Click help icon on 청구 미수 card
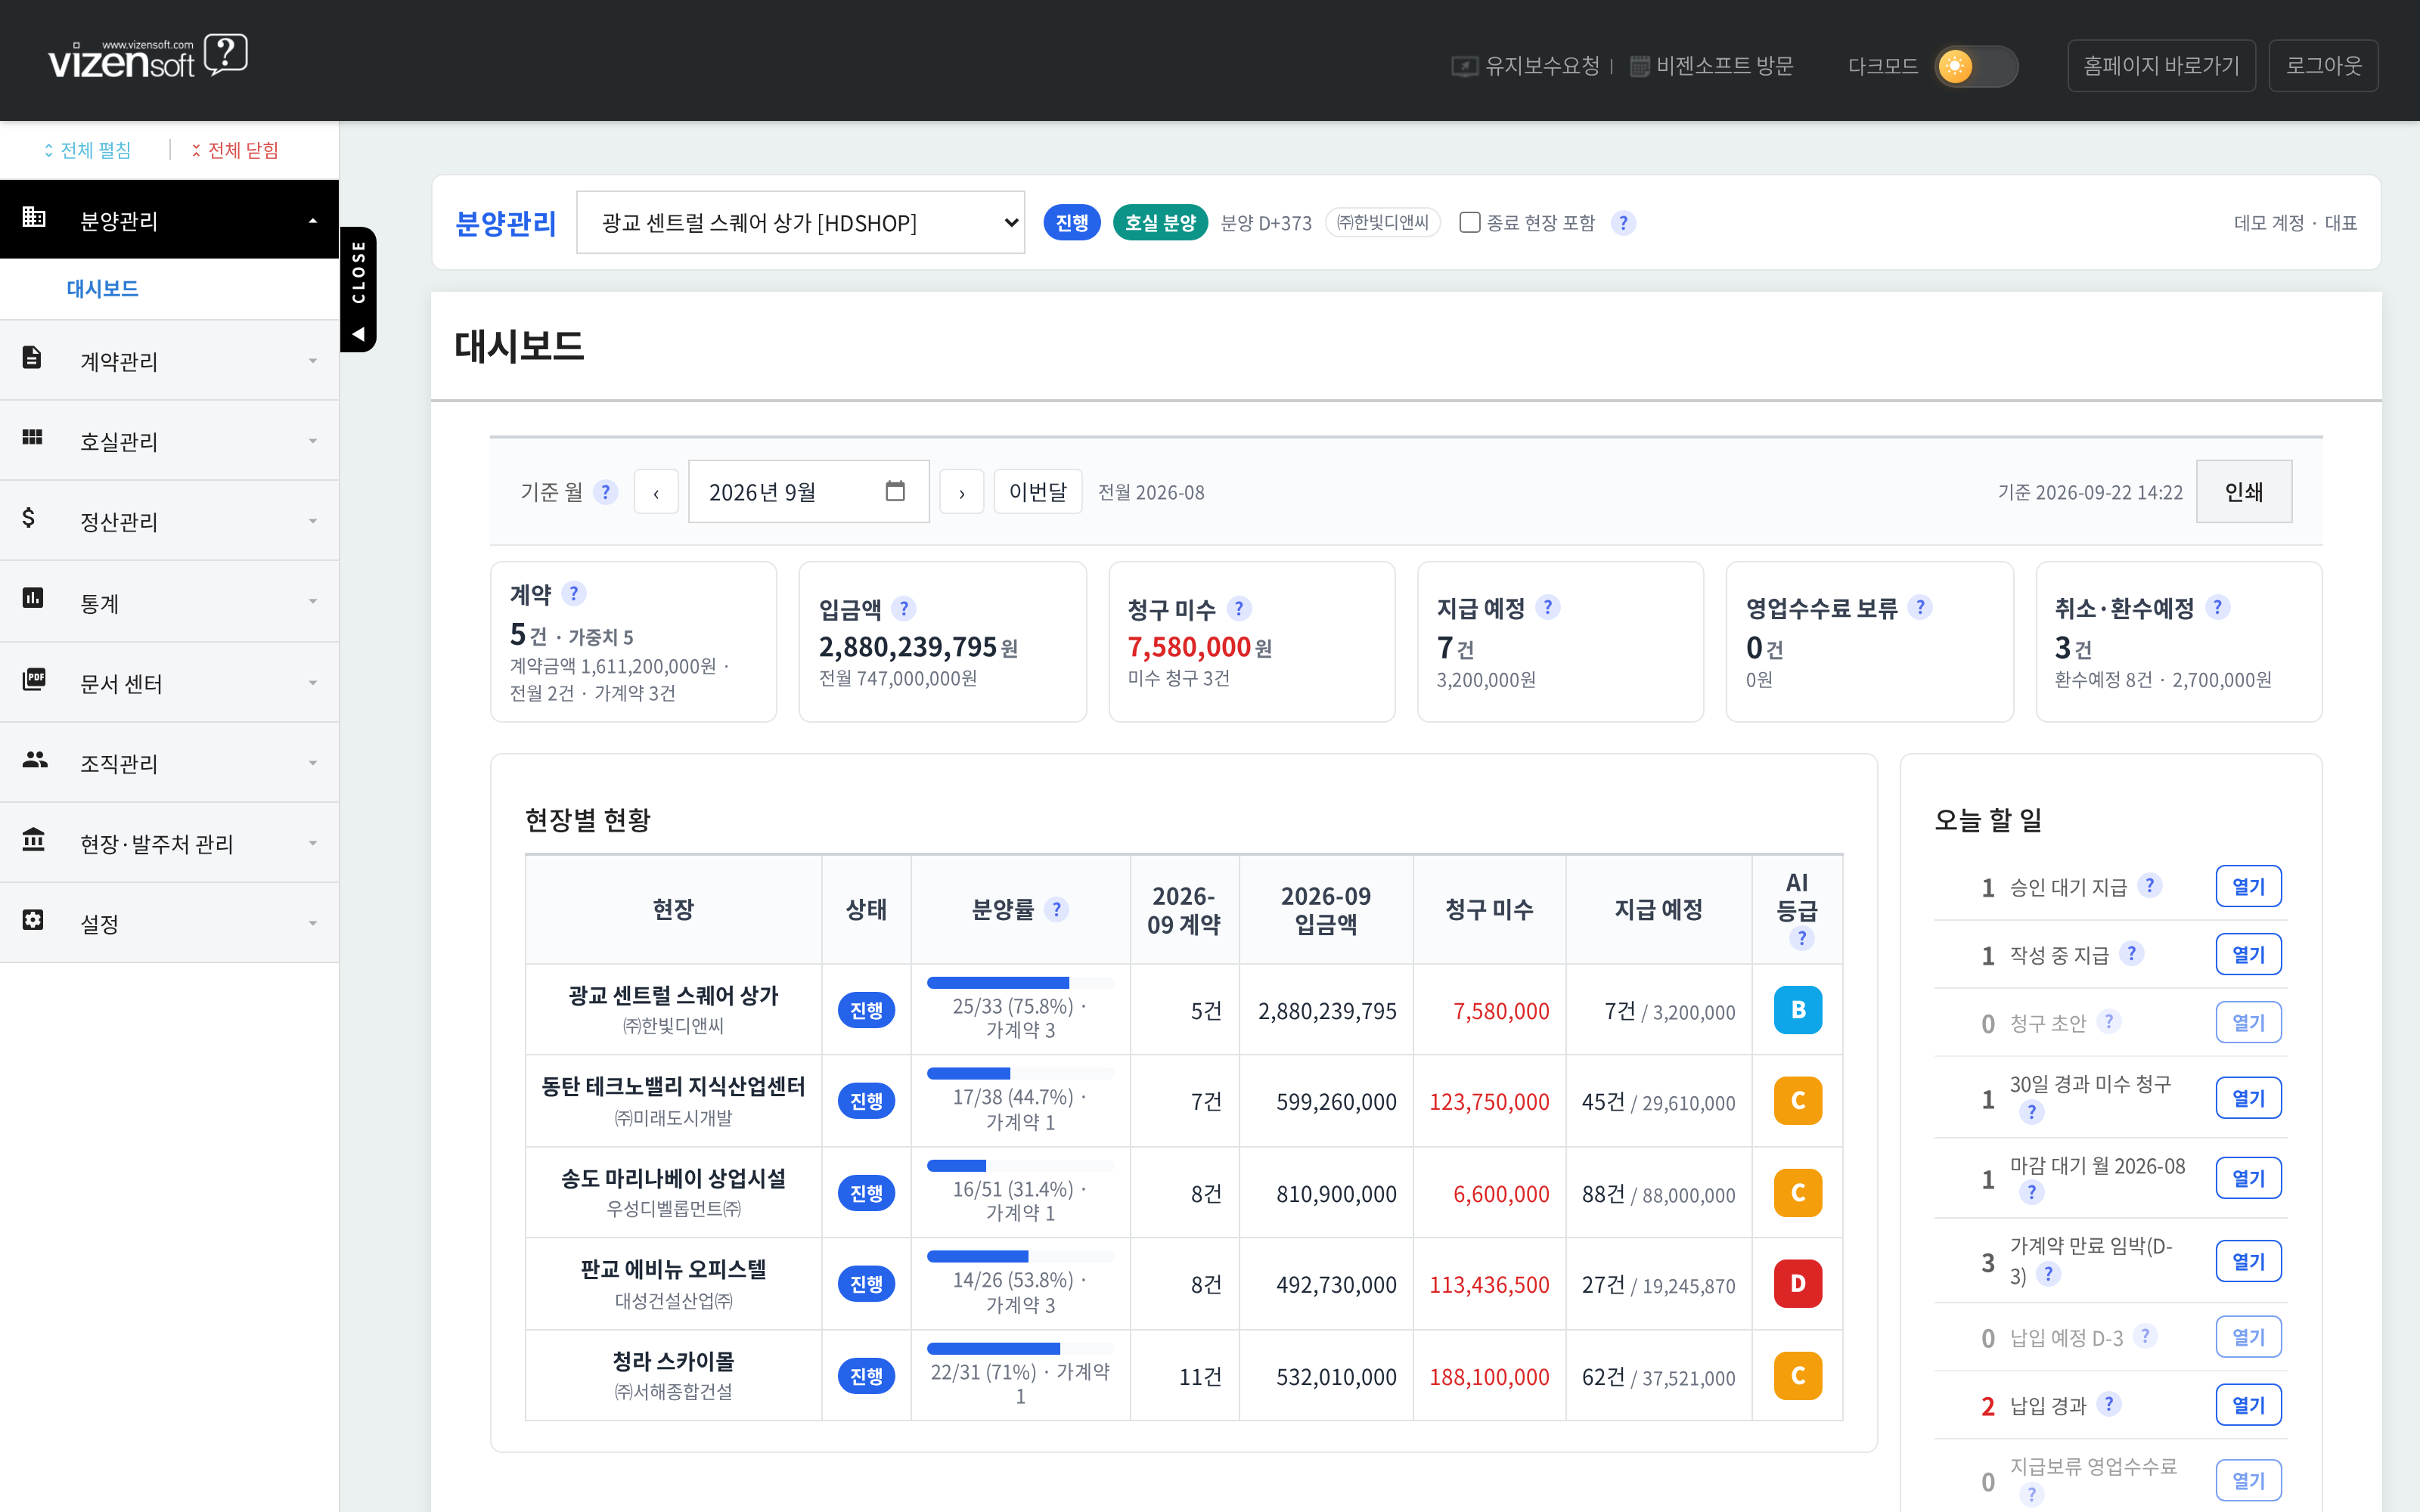Viewport: 2420px width, 1512px height. pos(1239,609)
